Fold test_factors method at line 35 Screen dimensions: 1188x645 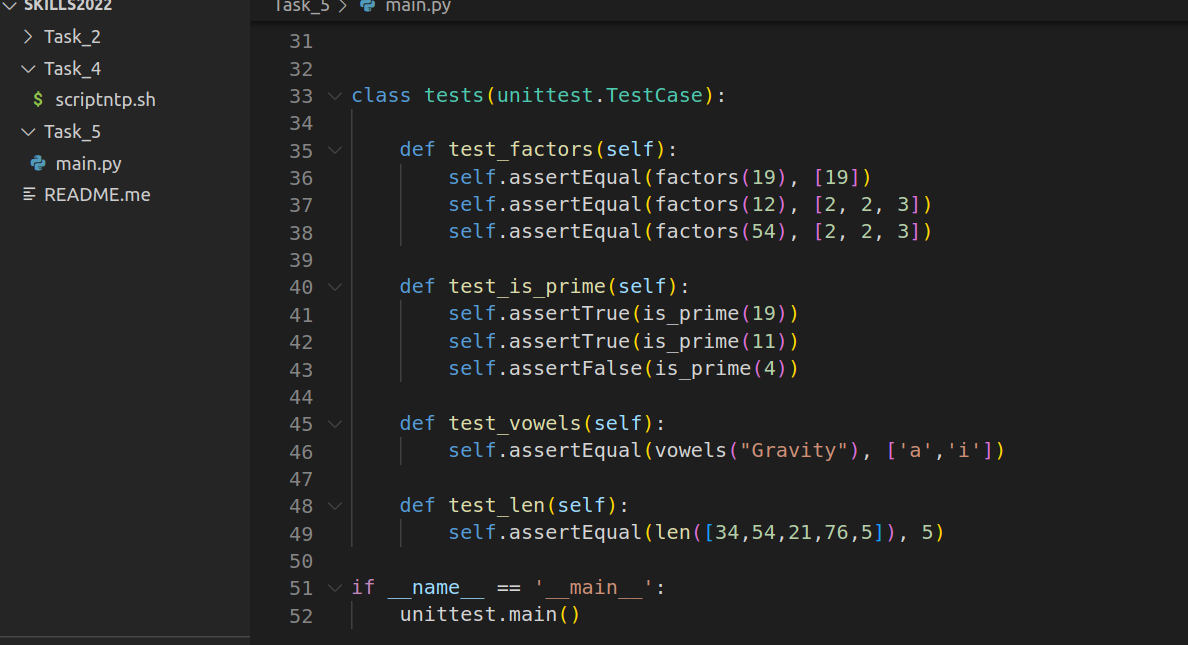pyautogui.click(x=335, y=150)
